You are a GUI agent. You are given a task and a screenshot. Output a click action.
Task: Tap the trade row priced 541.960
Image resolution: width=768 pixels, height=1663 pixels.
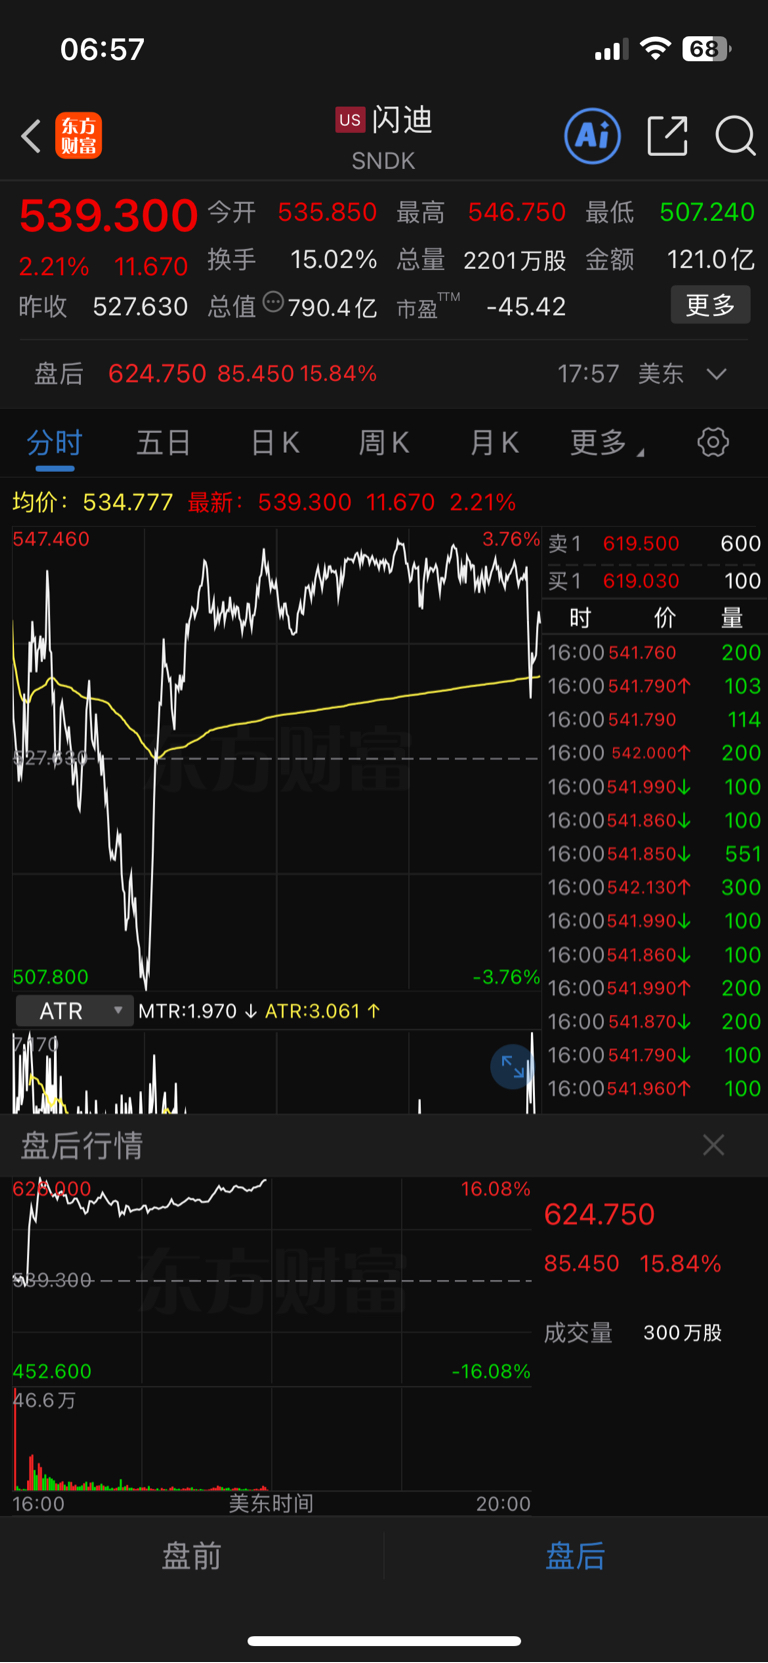coord(654,1089)
